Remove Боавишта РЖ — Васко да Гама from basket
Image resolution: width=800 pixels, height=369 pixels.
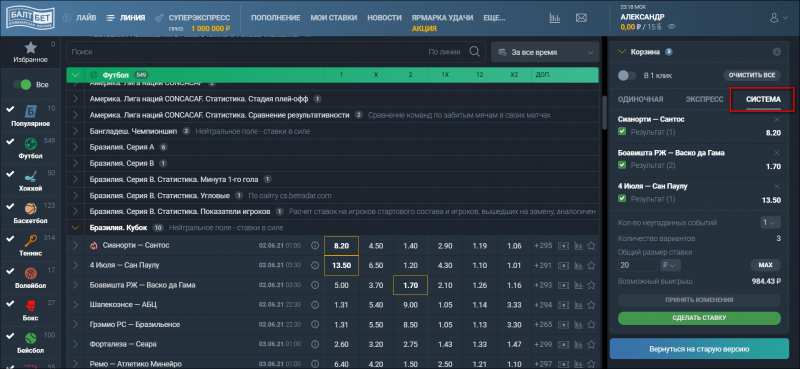click(x=777, y=153)
